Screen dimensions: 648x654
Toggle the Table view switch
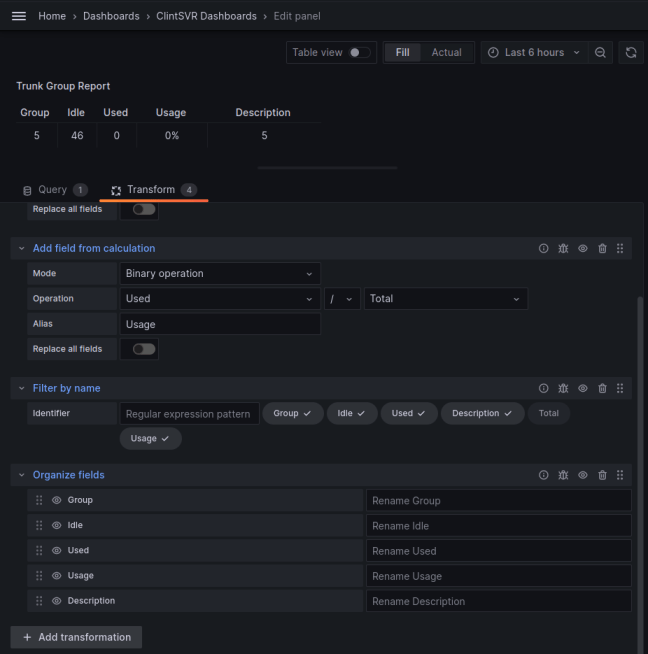[358, 53]
